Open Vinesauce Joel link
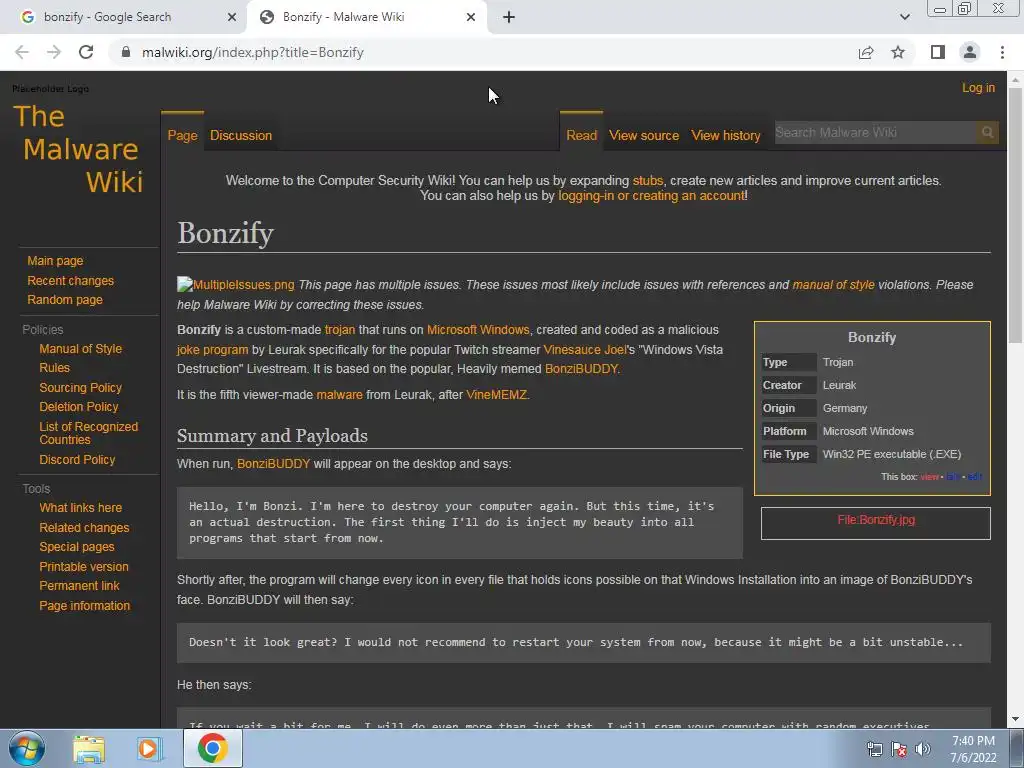Viewport: 1024px width, 768px height. [x=584, y=349]
